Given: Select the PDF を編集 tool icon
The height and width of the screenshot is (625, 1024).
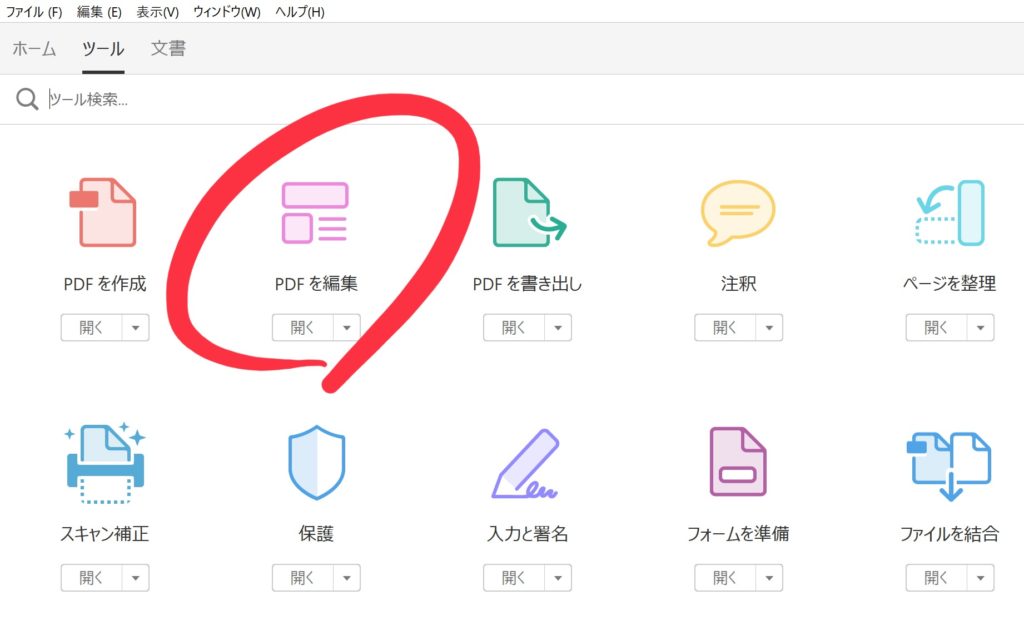Looking at the screenshot, I should click(x=315, y=212).
